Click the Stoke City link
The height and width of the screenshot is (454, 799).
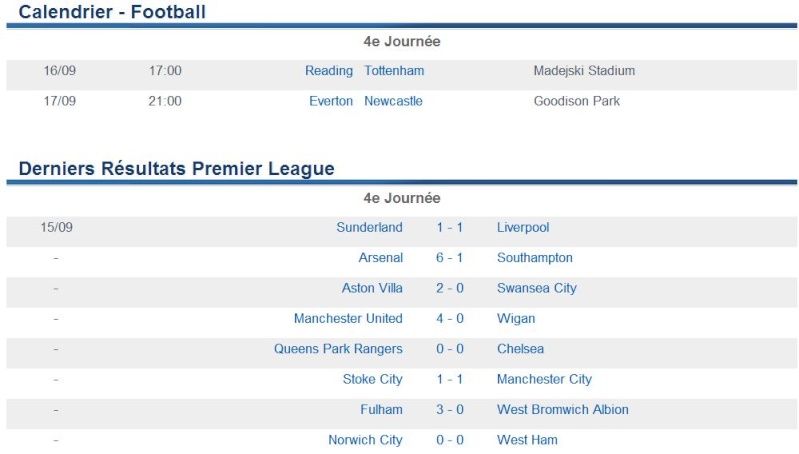click(x=372, y=380)
